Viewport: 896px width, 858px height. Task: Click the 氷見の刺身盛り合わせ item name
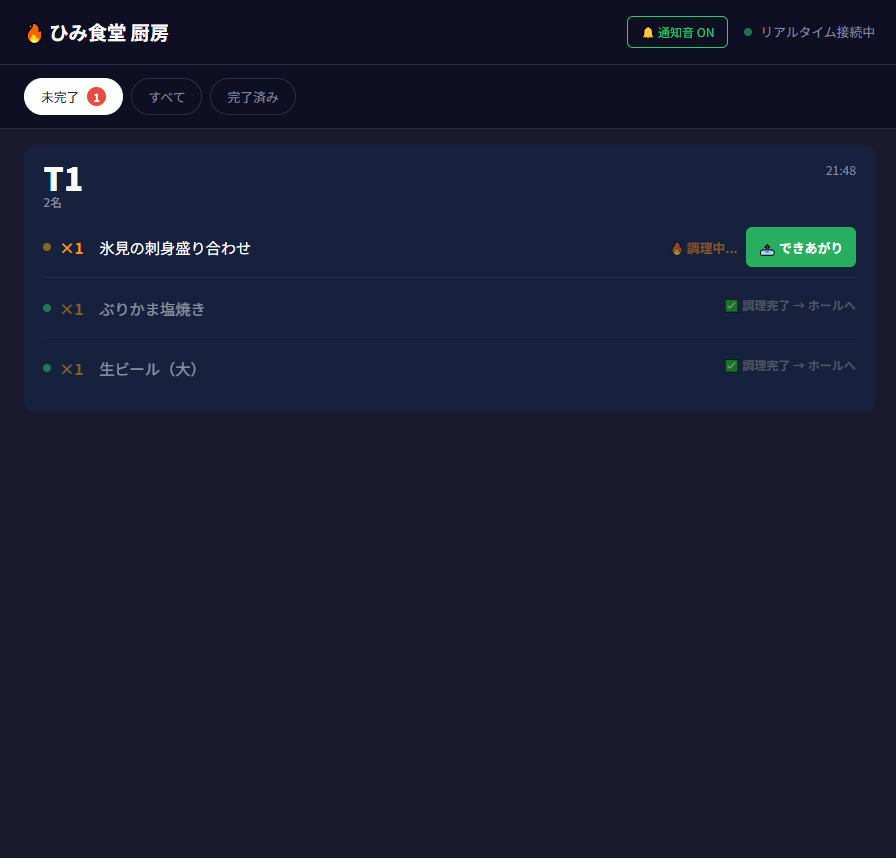point(175,248)
